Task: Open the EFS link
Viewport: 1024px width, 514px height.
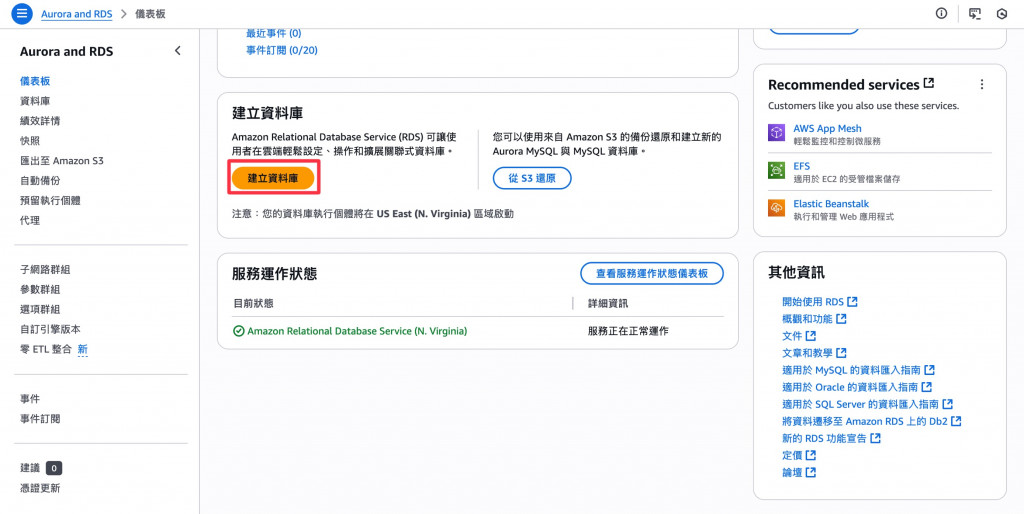Action: click(801, 167)
